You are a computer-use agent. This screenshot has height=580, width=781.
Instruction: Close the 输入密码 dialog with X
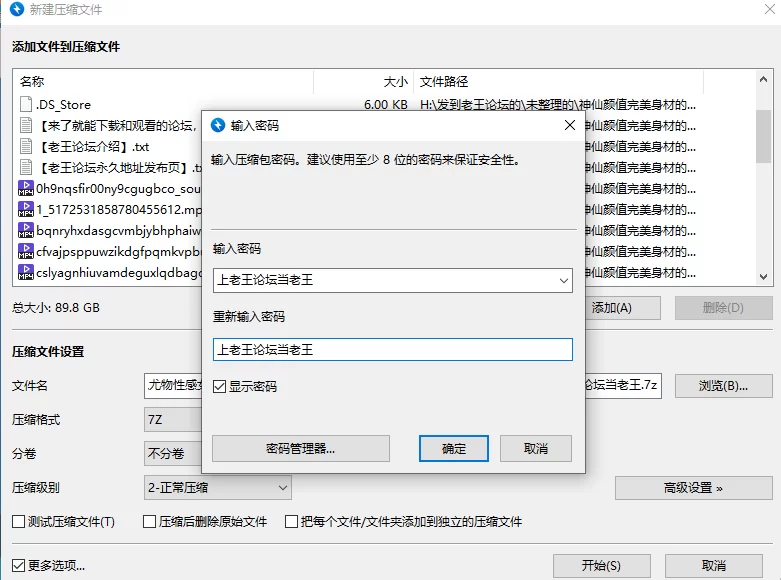[570, 125]
